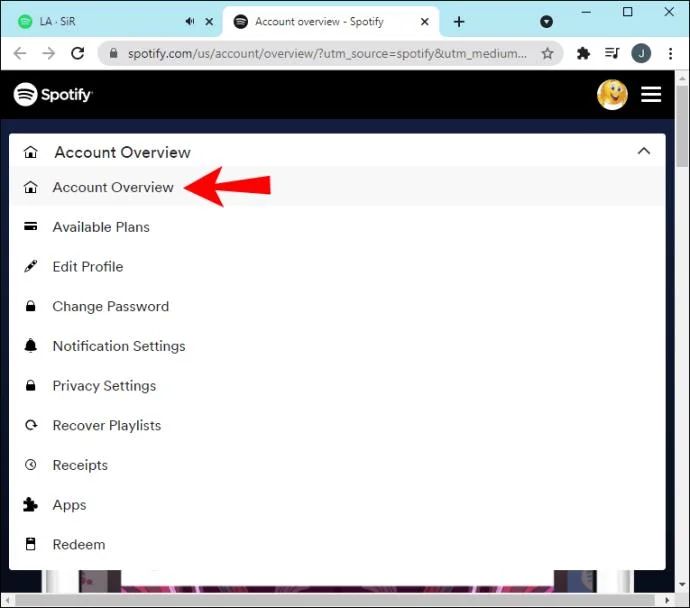Reload the current page

78,53
